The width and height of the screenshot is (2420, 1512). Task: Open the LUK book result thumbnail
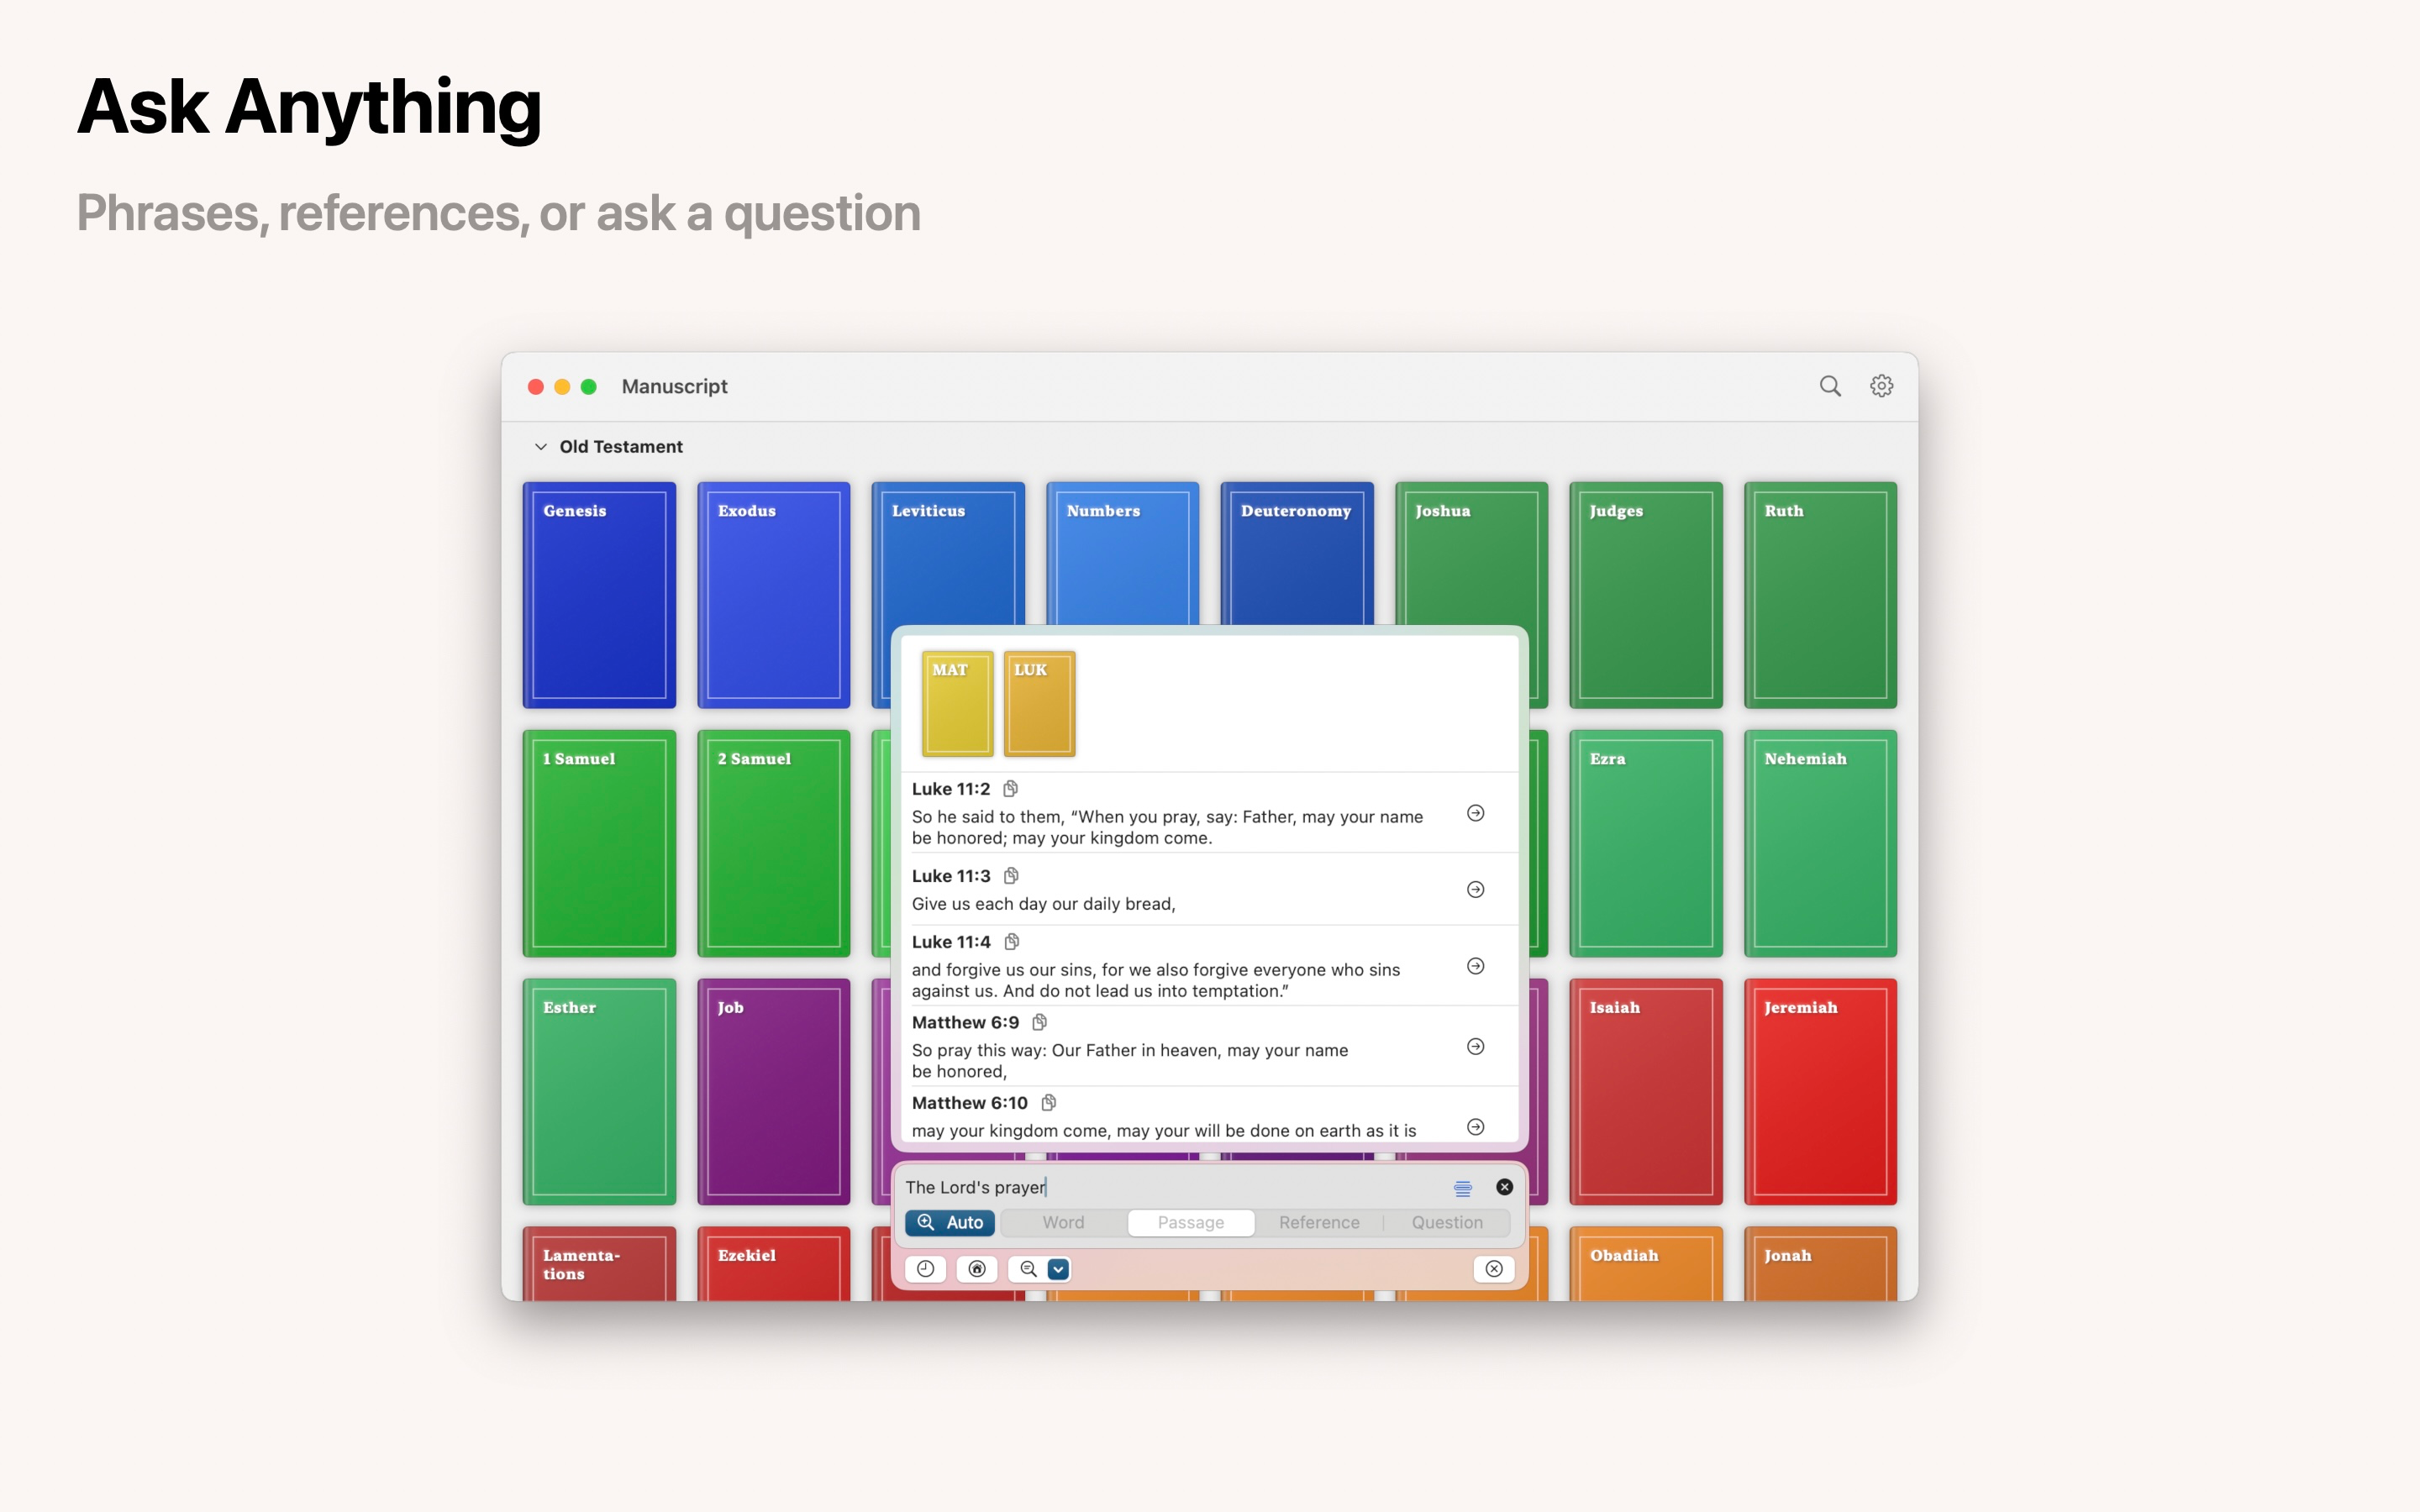[1039, 704]
